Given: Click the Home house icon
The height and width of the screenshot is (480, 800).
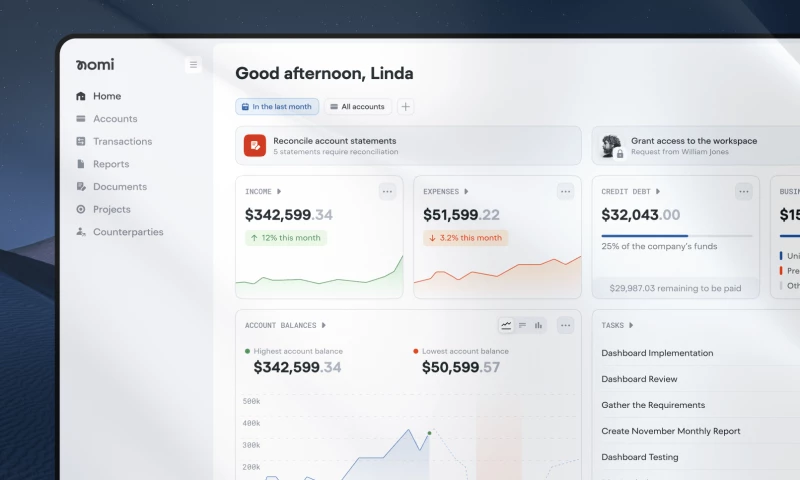Looking at the screenshot, I should tap(81, 96).
